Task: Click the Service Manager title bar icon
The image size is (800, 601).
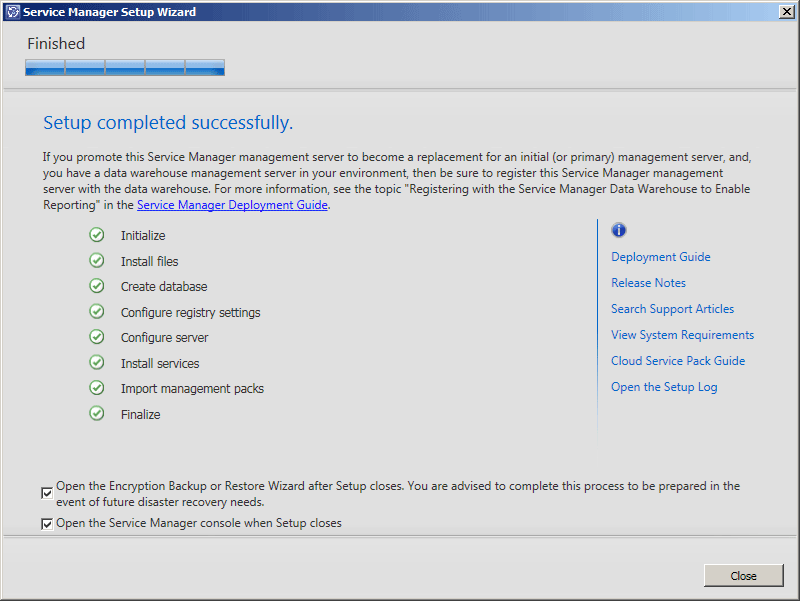Action: click(13, 12)
